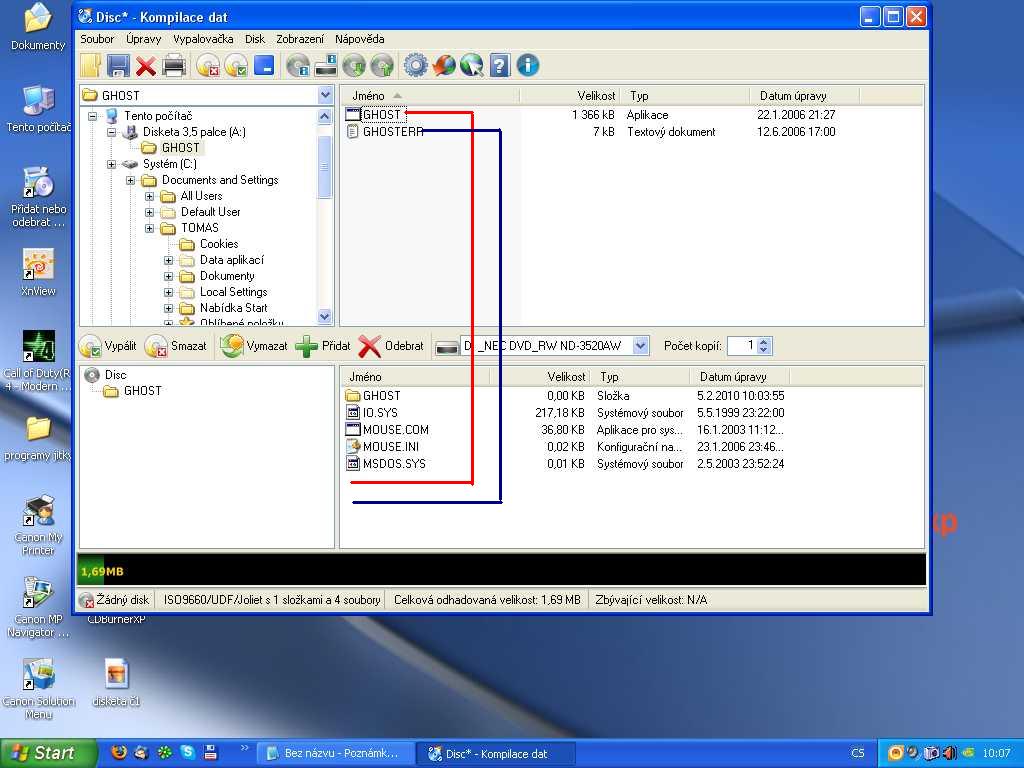This screenshot has width=1024, height=768.
Task: Open the Úpravy menu
Action: (143, 39)
